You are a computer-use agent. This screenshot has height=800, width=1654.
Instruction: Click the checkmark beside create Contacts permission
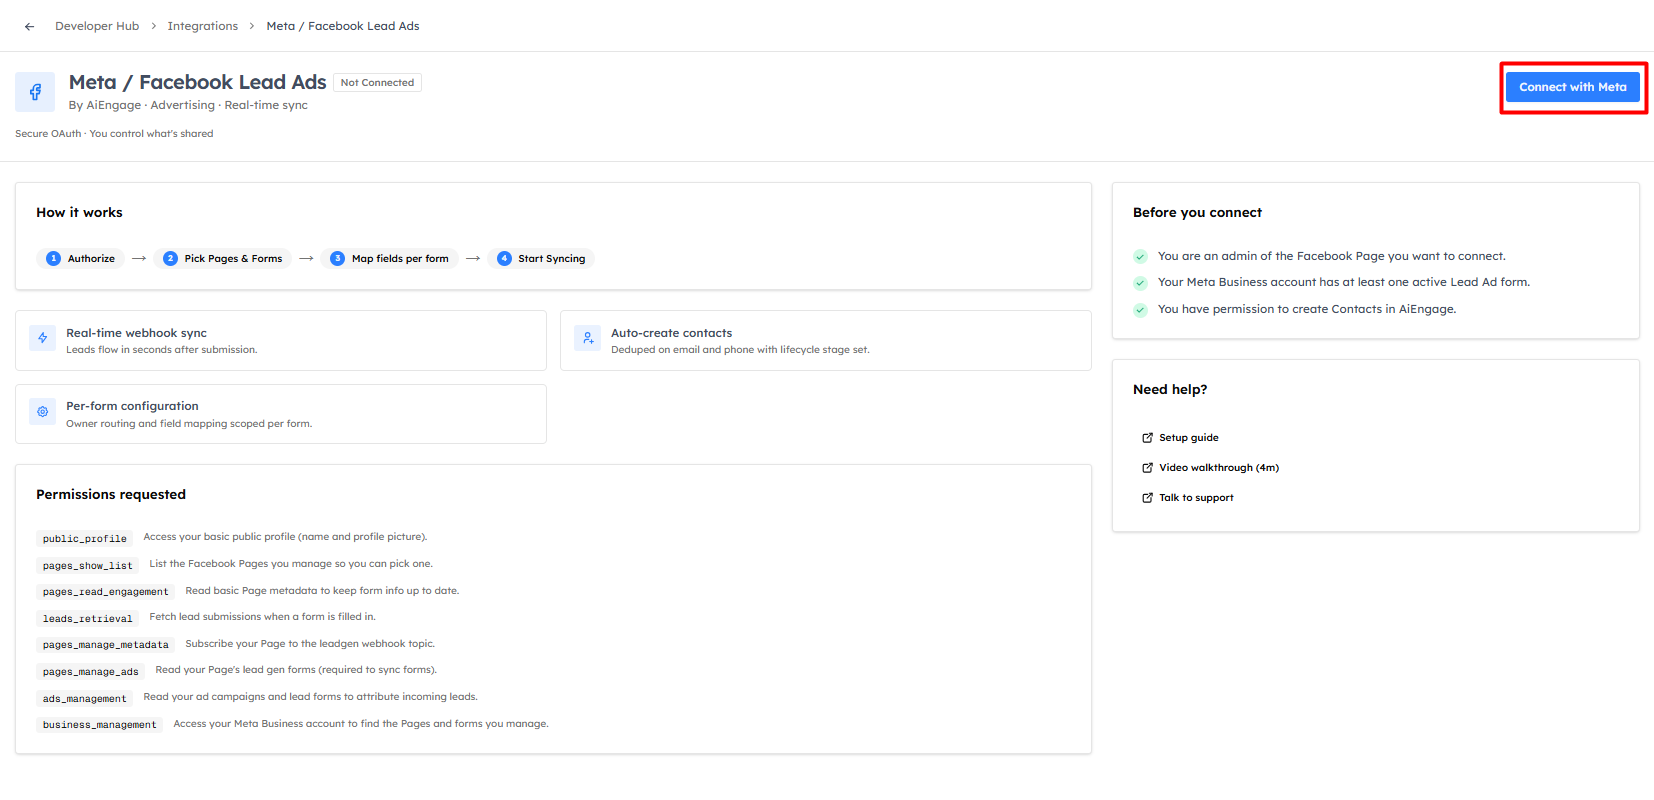(1140, 310)
